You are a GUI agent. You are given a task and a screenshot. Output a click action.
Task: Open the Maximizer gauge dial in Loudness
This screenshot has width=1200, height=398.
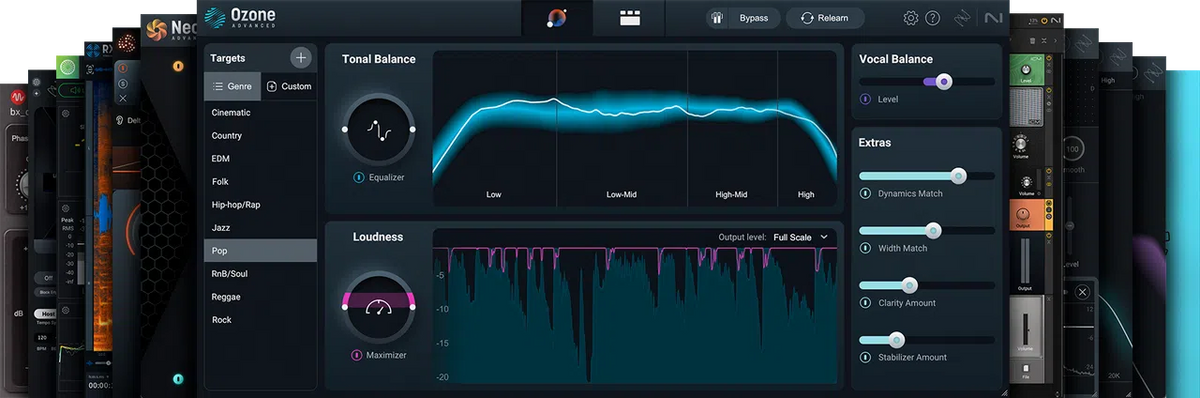[x=380, y=307]
